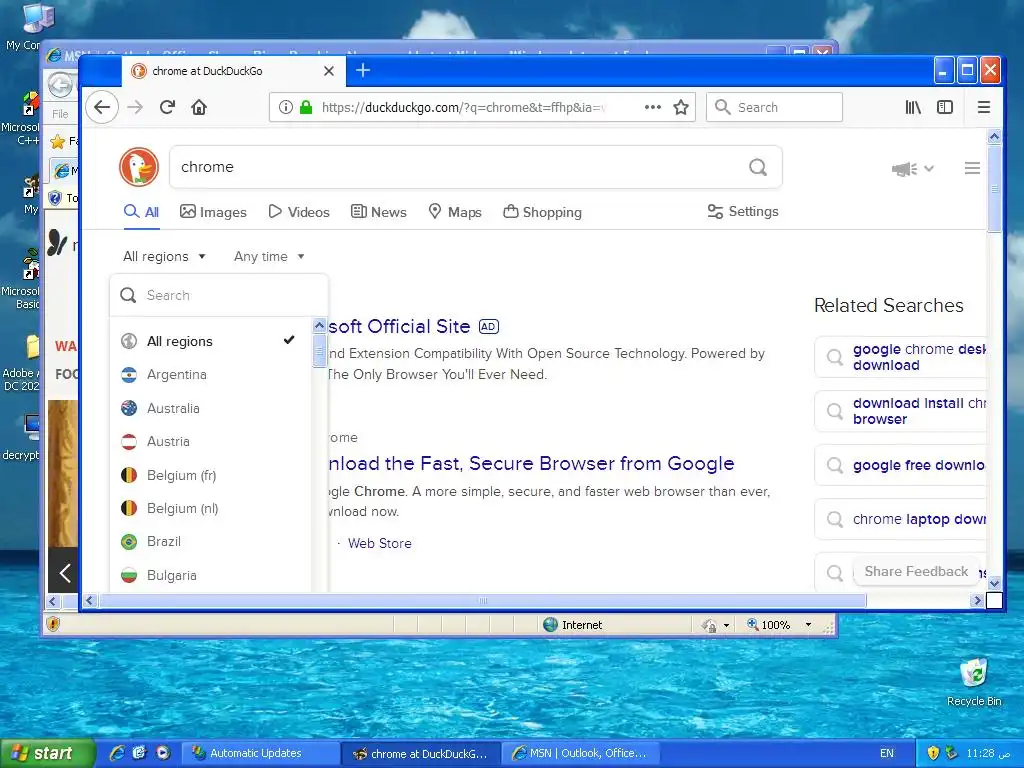
Task: Click IE carousel previous arrow
Action: tap(64, 573)
